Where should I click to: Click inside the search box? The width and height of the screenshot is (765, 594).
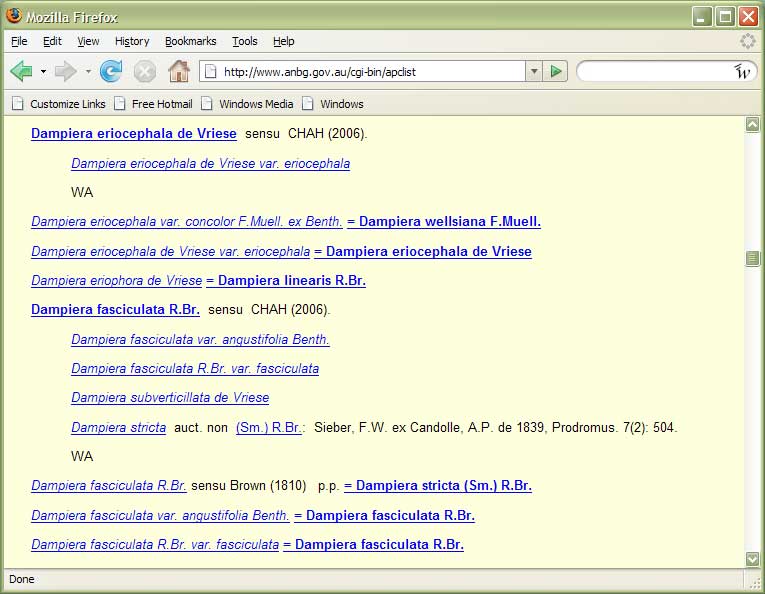(655, 71)
